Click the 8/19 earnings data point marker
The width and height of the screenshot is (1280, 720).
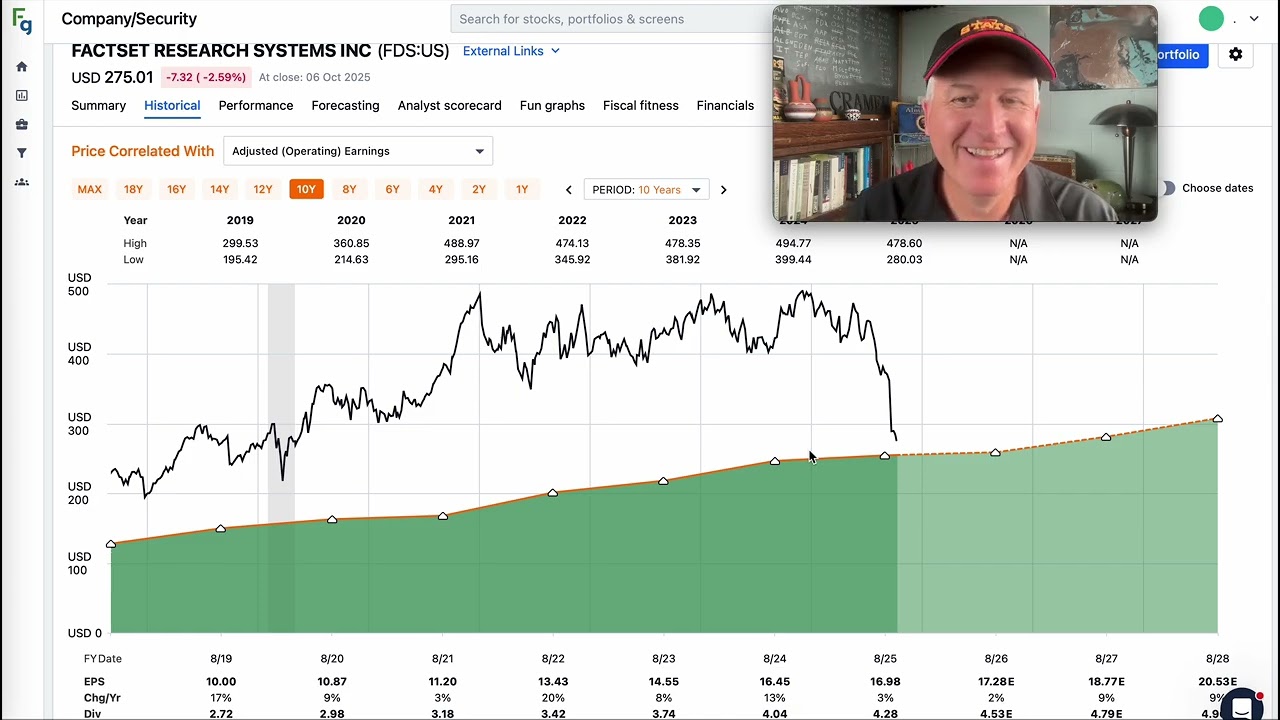(221, 528)
